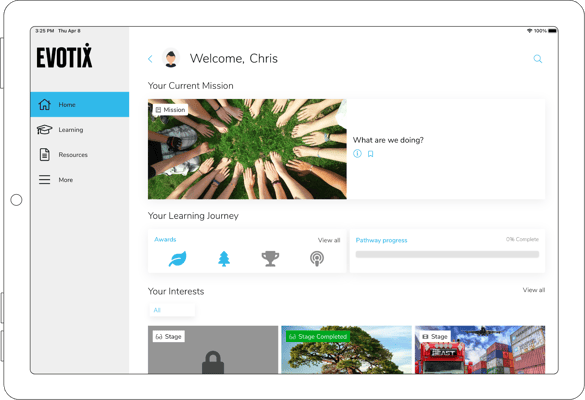585x400 pixels.
Task: Click the search magnifier icon
Action: (538, 59)
